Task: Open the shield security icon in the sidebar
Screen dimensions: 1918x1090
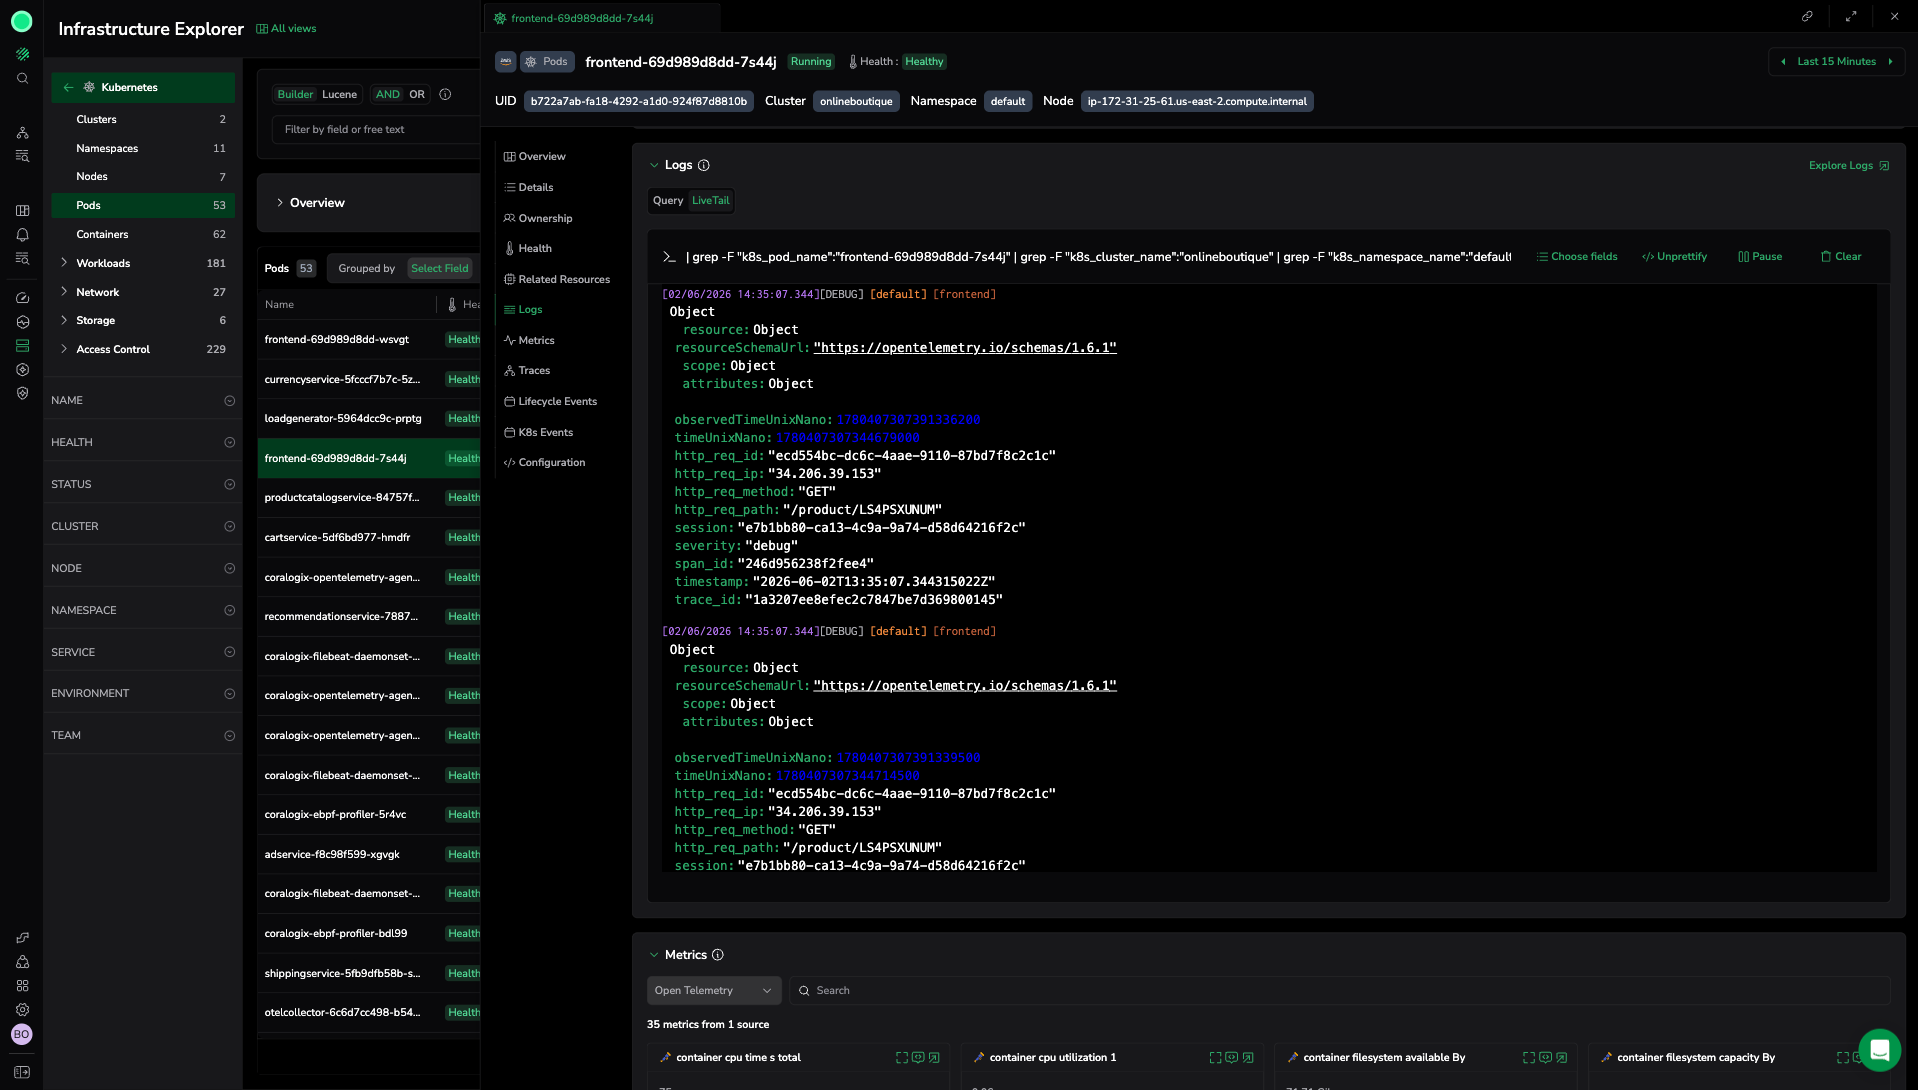Action: [22, 394]
